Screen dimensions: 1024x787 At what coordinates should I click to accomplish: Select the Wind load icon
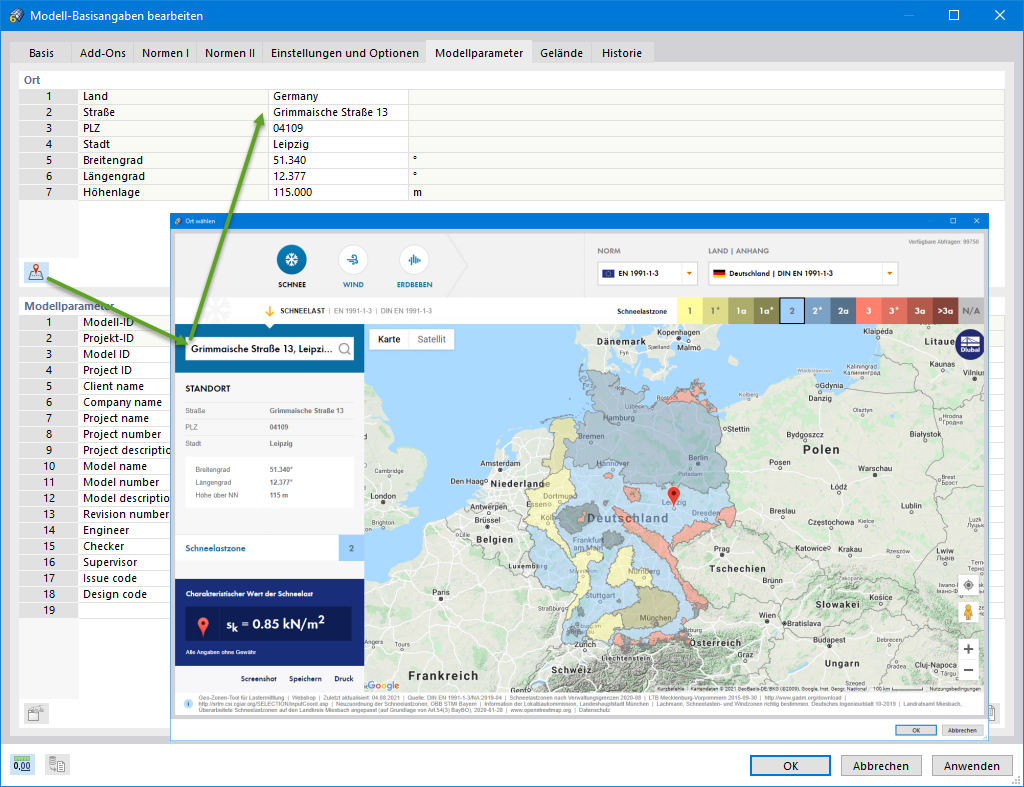pos(353,260)
